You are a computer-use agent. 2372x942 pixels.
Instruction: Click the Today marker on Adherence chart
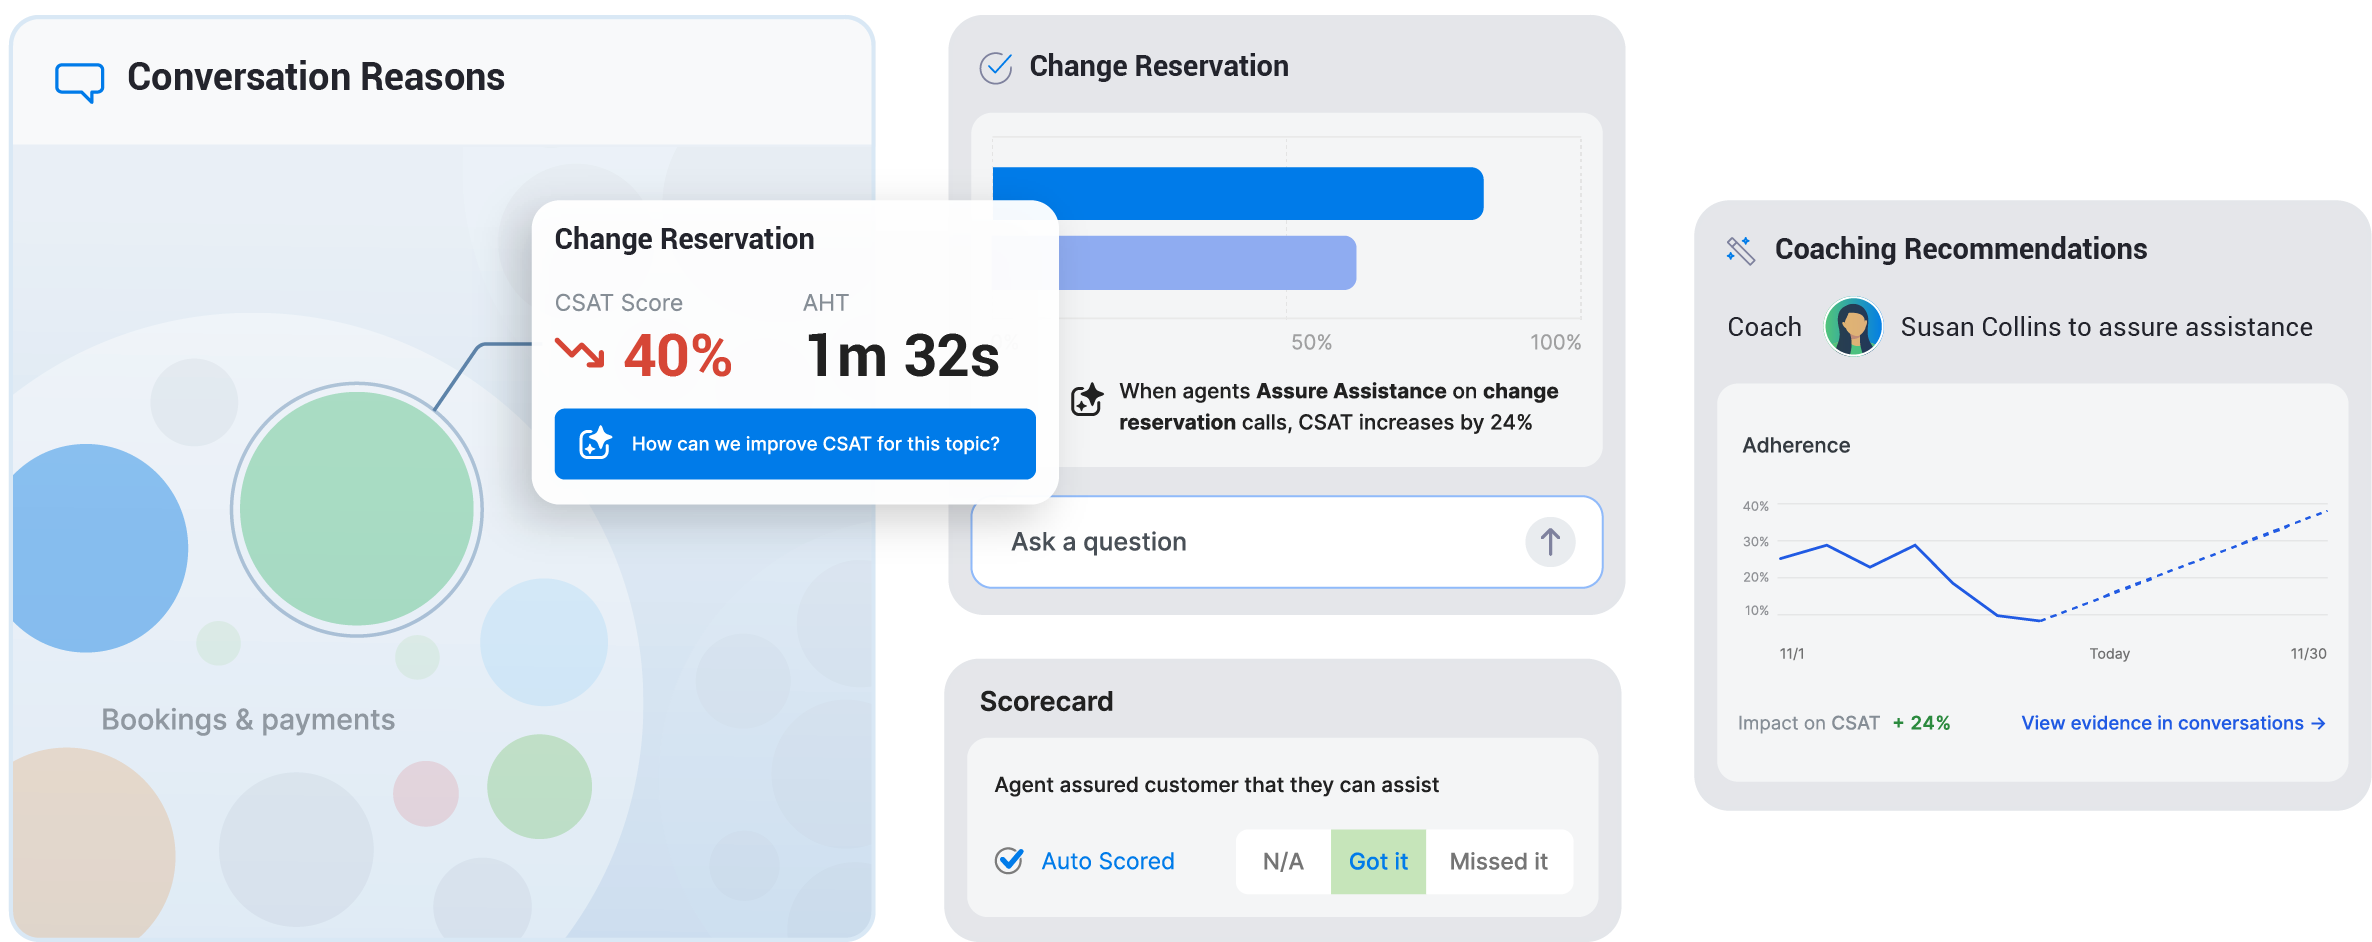coord(2109,654)
